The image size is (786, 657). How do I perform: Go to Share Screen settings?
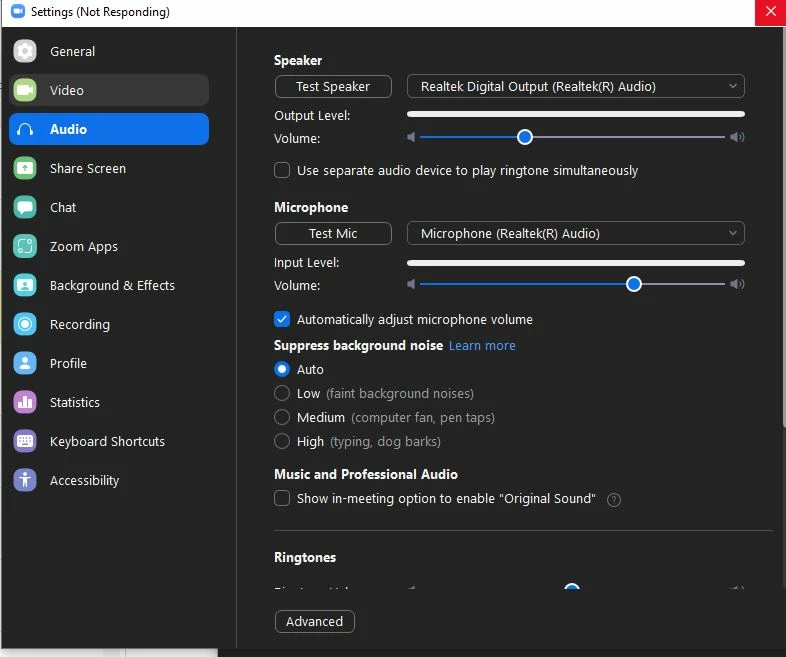pyautogui.click(x=109, y=168)
